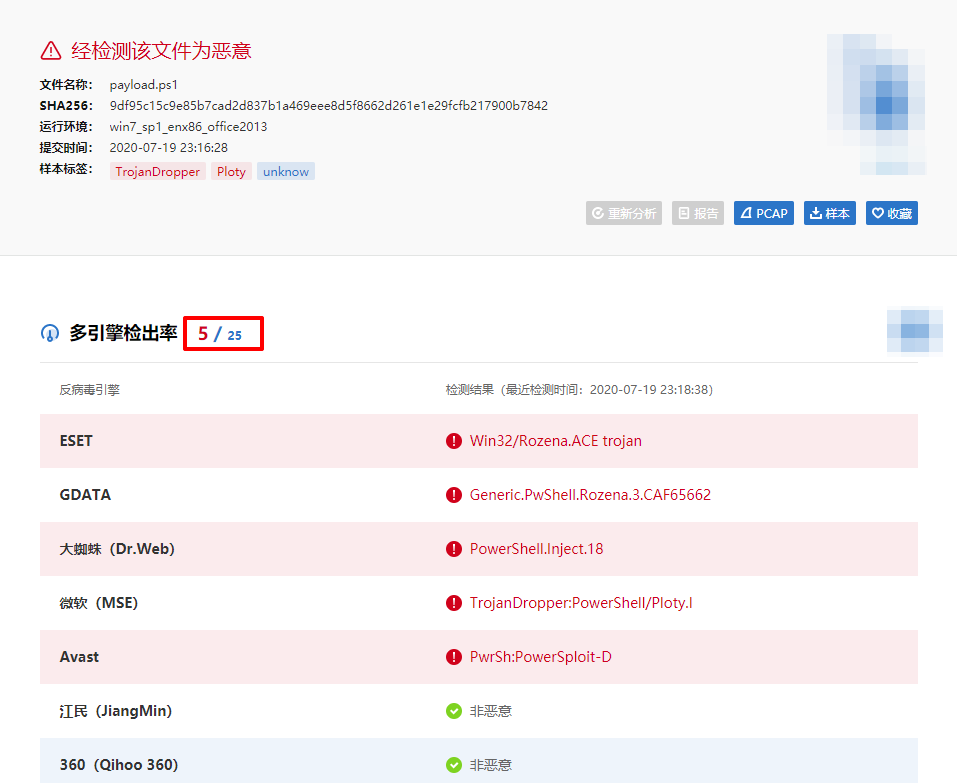This screenshot has width=957, height=783.
Task: Click TrojanDropper:PowerShell/Ploty.I result
Action: pyautogui.click(x=581, y=603)
